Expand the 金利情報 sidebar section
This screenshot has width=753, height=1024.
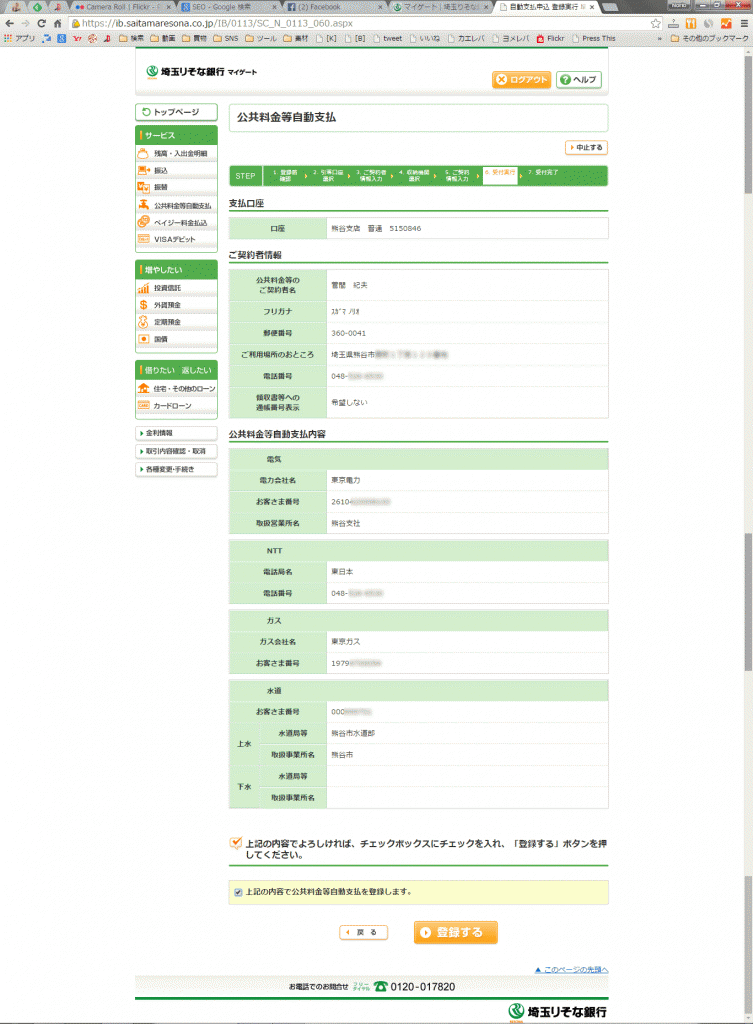(176, 433)
